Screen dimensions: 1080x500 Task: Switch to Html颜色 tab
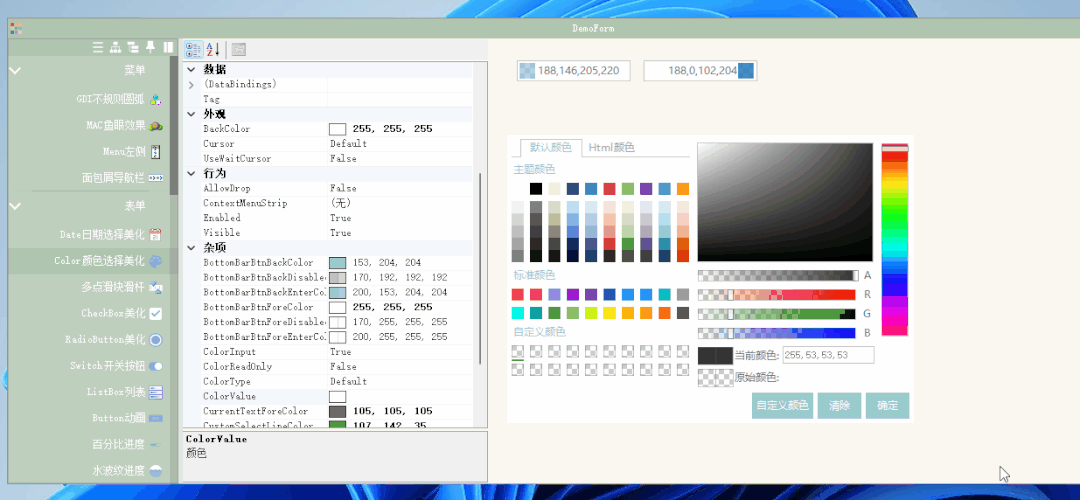coord(612,147)
